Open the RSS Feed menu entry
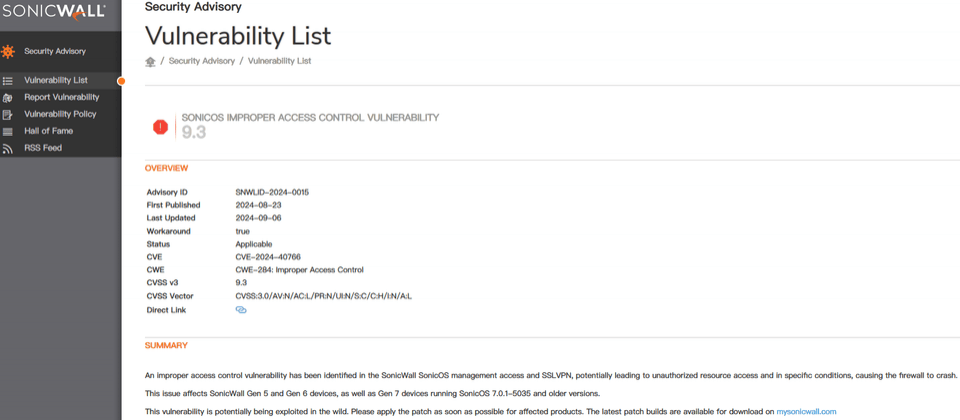The image size is (960, 420). [43, 148]
